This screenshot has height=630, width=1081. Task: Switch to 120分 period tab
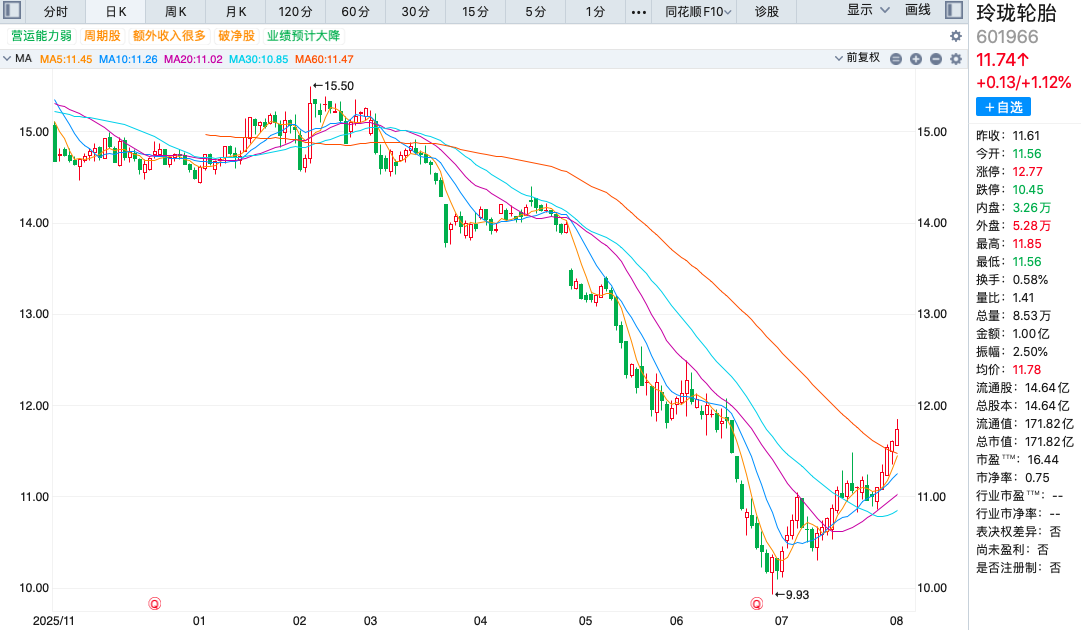(x=295, y=12)
